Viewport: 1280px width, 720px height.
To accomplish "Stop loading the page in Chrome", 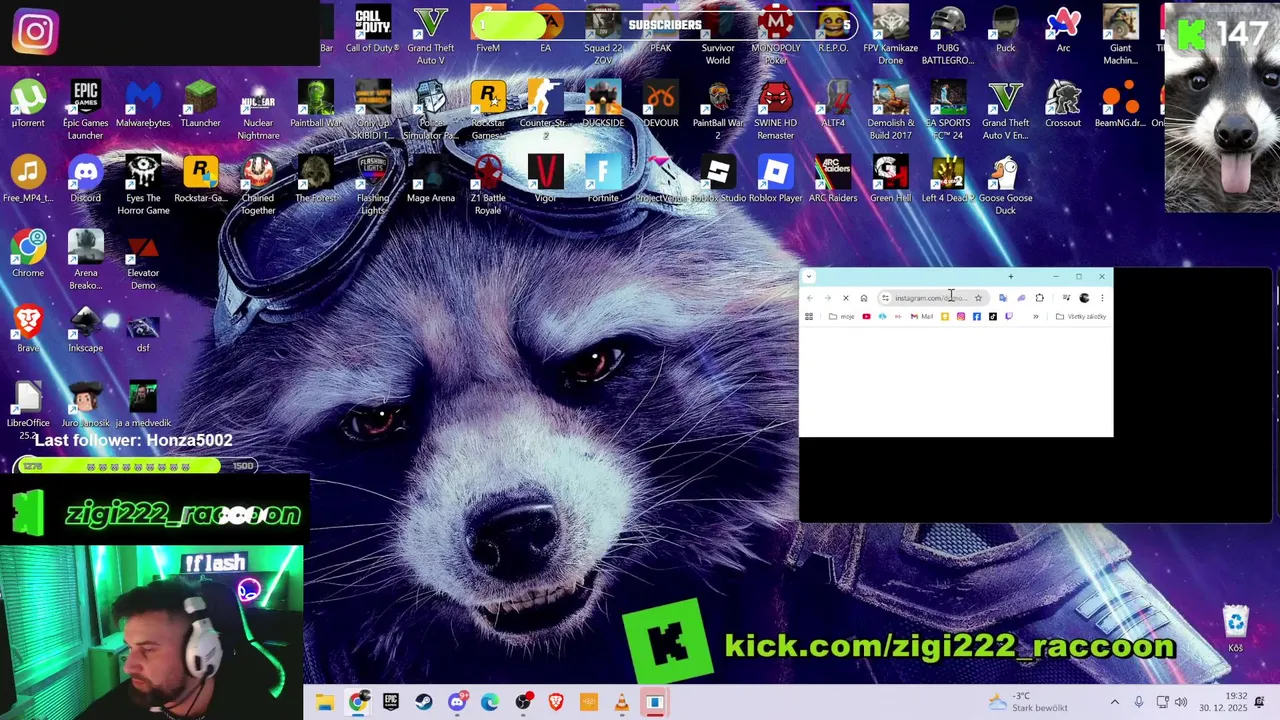I will coord(846,298).
